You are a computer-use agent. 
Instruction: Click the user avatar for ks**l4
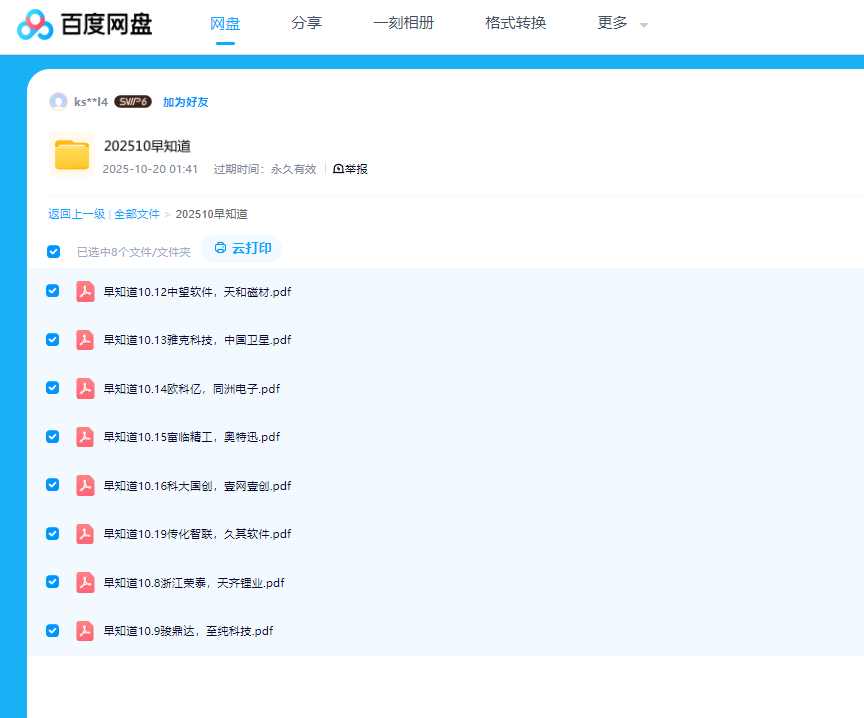pos(58,101)
